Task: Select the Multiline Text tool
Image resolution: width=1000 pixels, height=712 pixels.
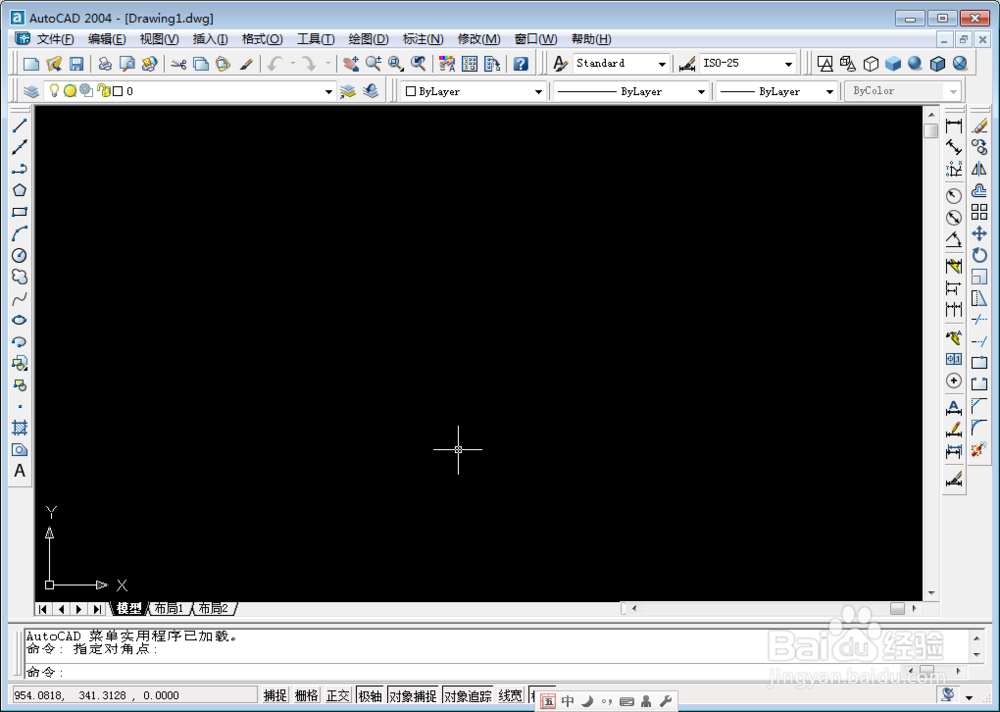Action: pos(20,471)
